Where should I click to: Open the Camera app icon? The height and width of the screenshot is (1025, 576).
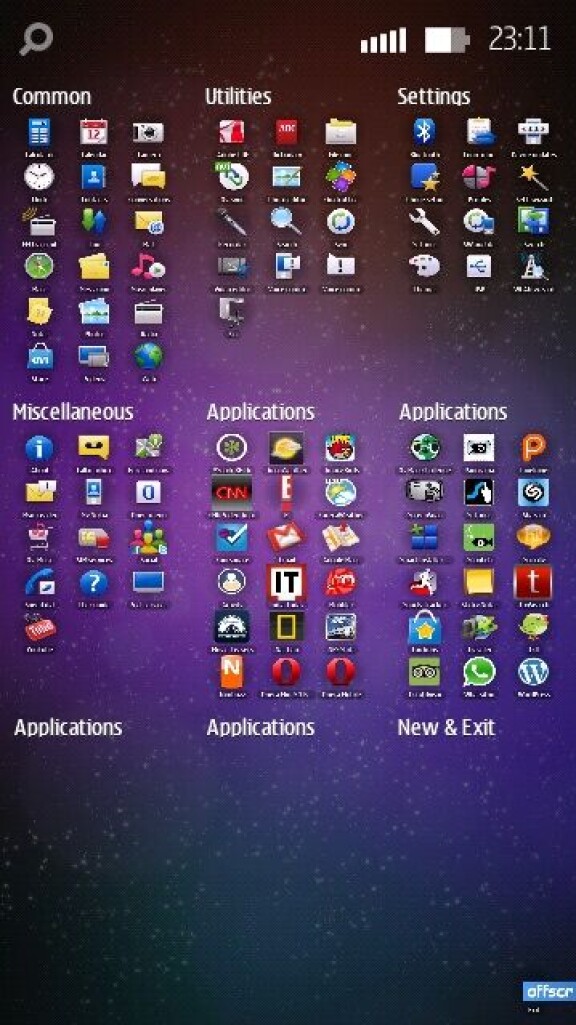pos(148,133)
